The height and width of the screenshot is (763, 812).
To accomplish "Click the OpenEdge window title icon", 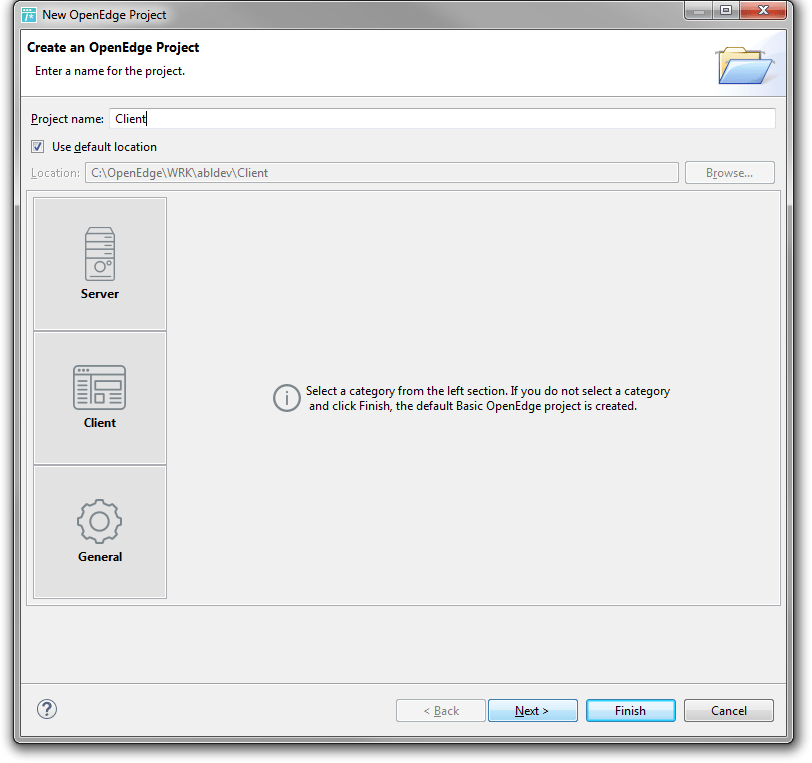I will point(29,15).
